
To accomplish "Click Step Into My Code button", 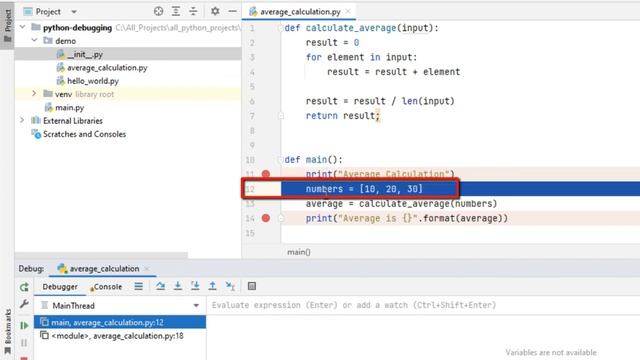I will 195,286.
